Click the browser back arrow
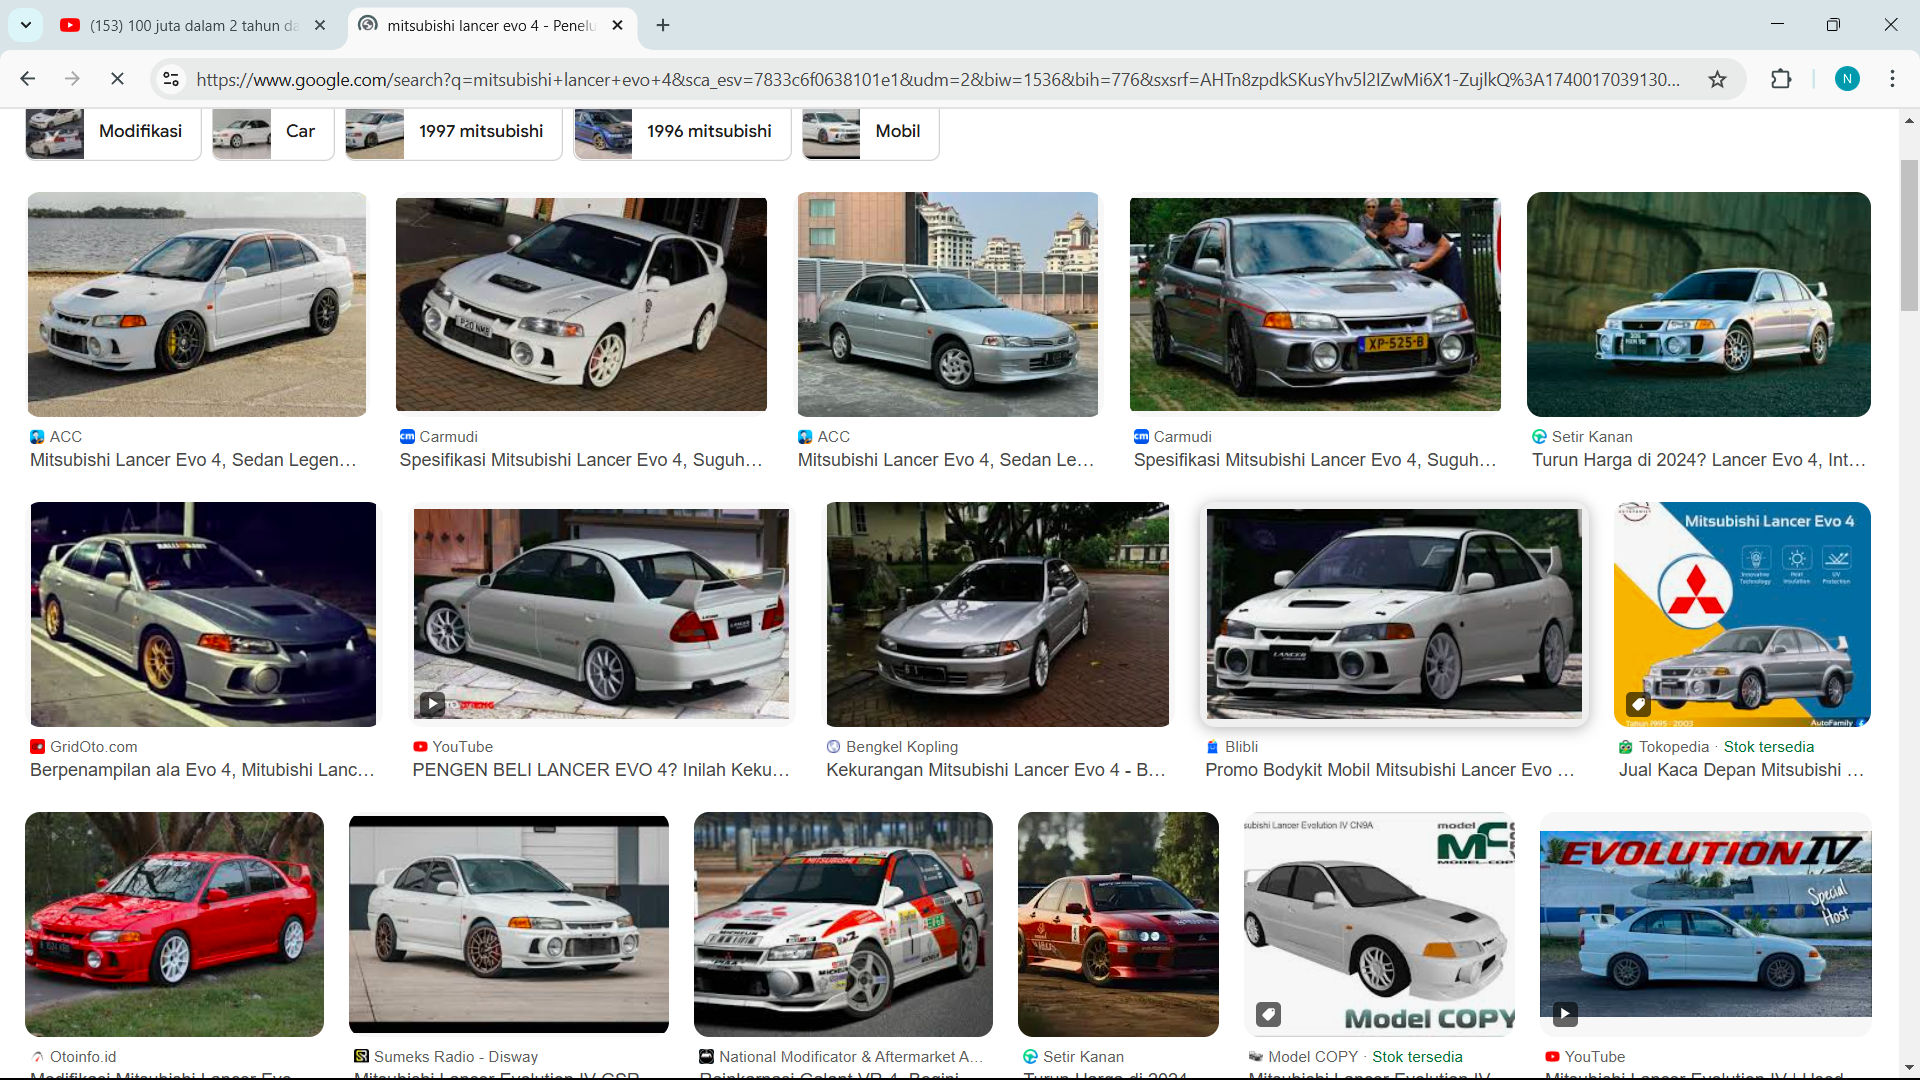The width and height of the screenshot is (1920, 1080). [x=28, y=79]
